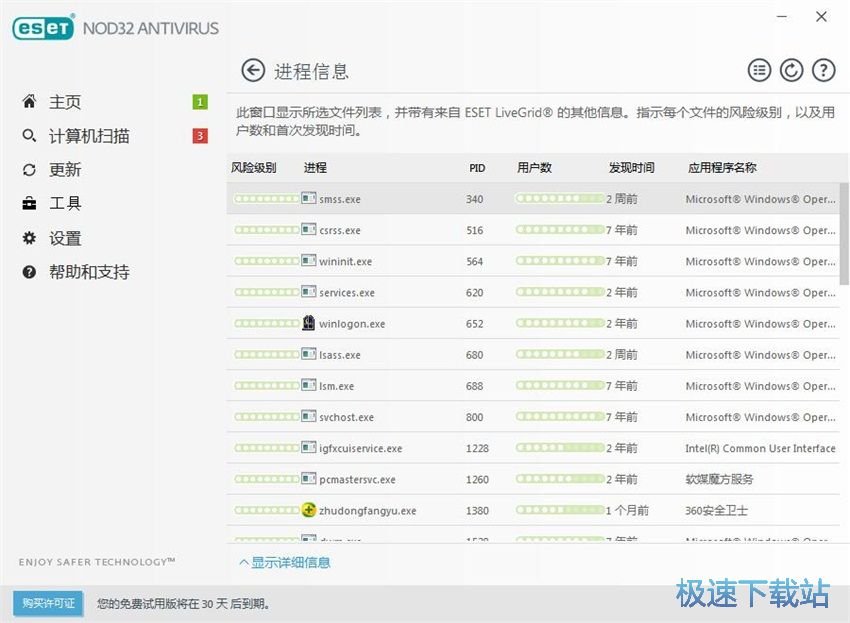Screen dimensions: 850x623
Task: Select the lsm.exe process name
Action: pyautogui.click(x=337, y=386)
